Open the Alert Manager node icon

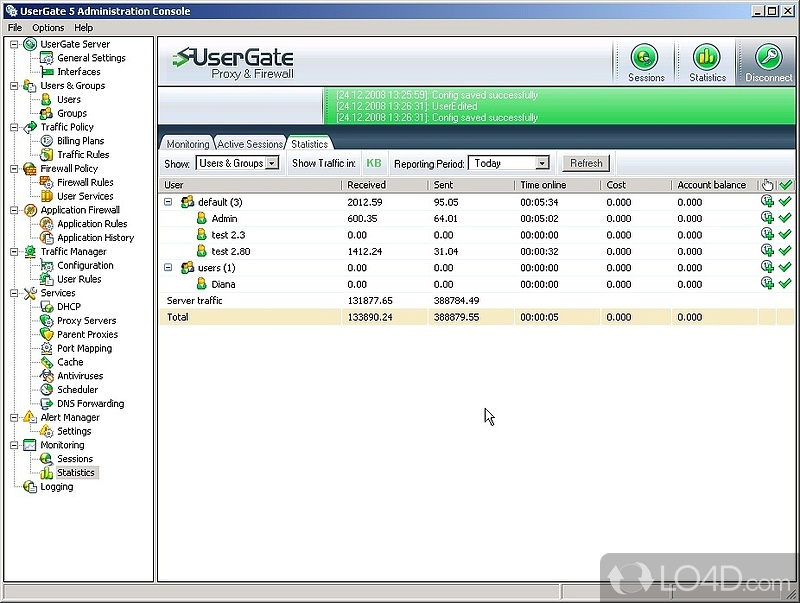[x=30, y=417]
